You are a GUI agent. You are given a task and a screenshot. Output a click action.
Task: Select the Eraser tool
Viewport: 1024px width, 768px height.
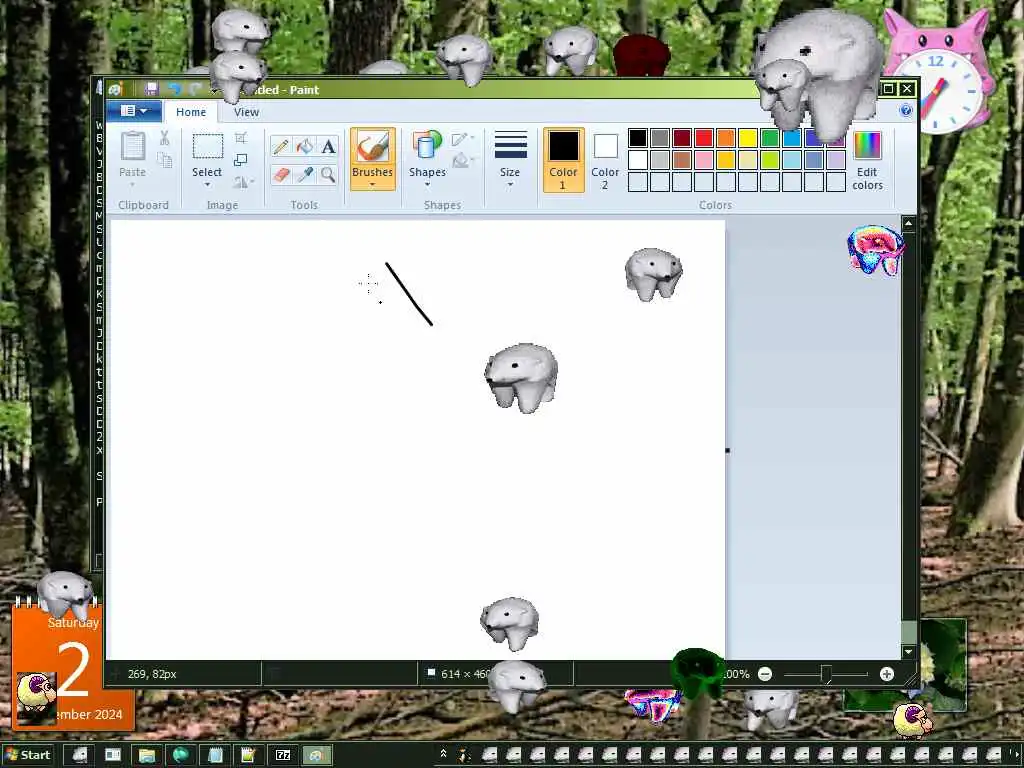(281, 174)
